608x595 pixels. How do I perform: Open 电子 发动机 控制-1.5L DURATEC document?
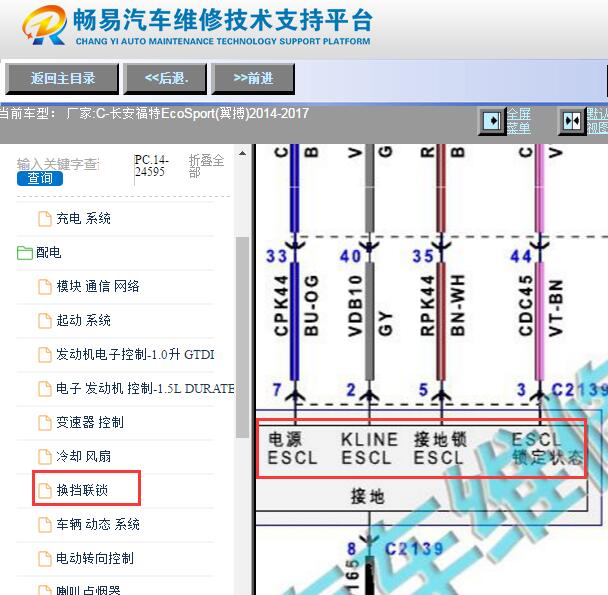pyautogui.click(x=145, y=388)
